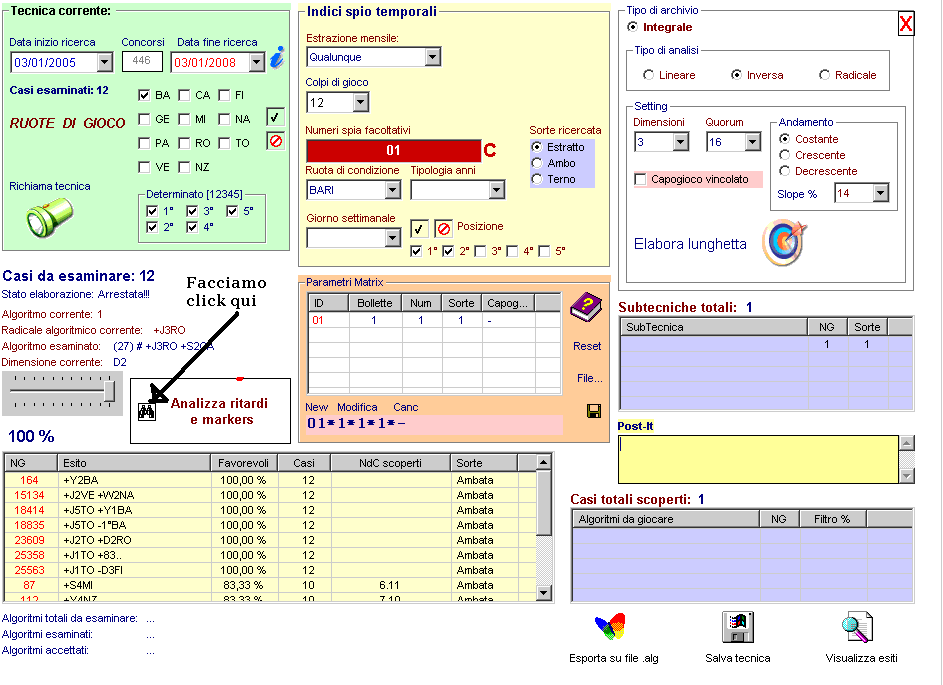
Task: Expand Estrazione mensile Qualunque dropdown
Action: (432, 57)
